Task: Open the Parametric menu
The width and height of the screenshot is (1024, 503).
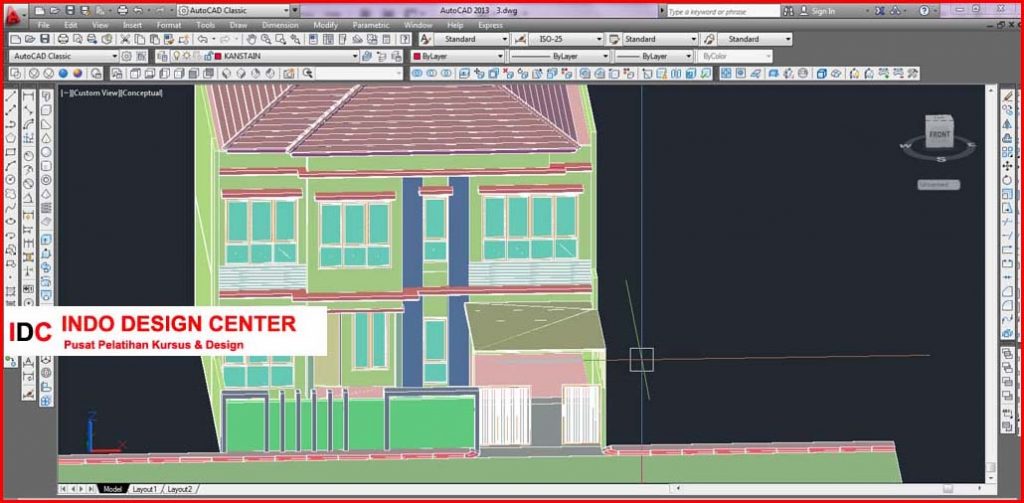Action: point(371,25)
